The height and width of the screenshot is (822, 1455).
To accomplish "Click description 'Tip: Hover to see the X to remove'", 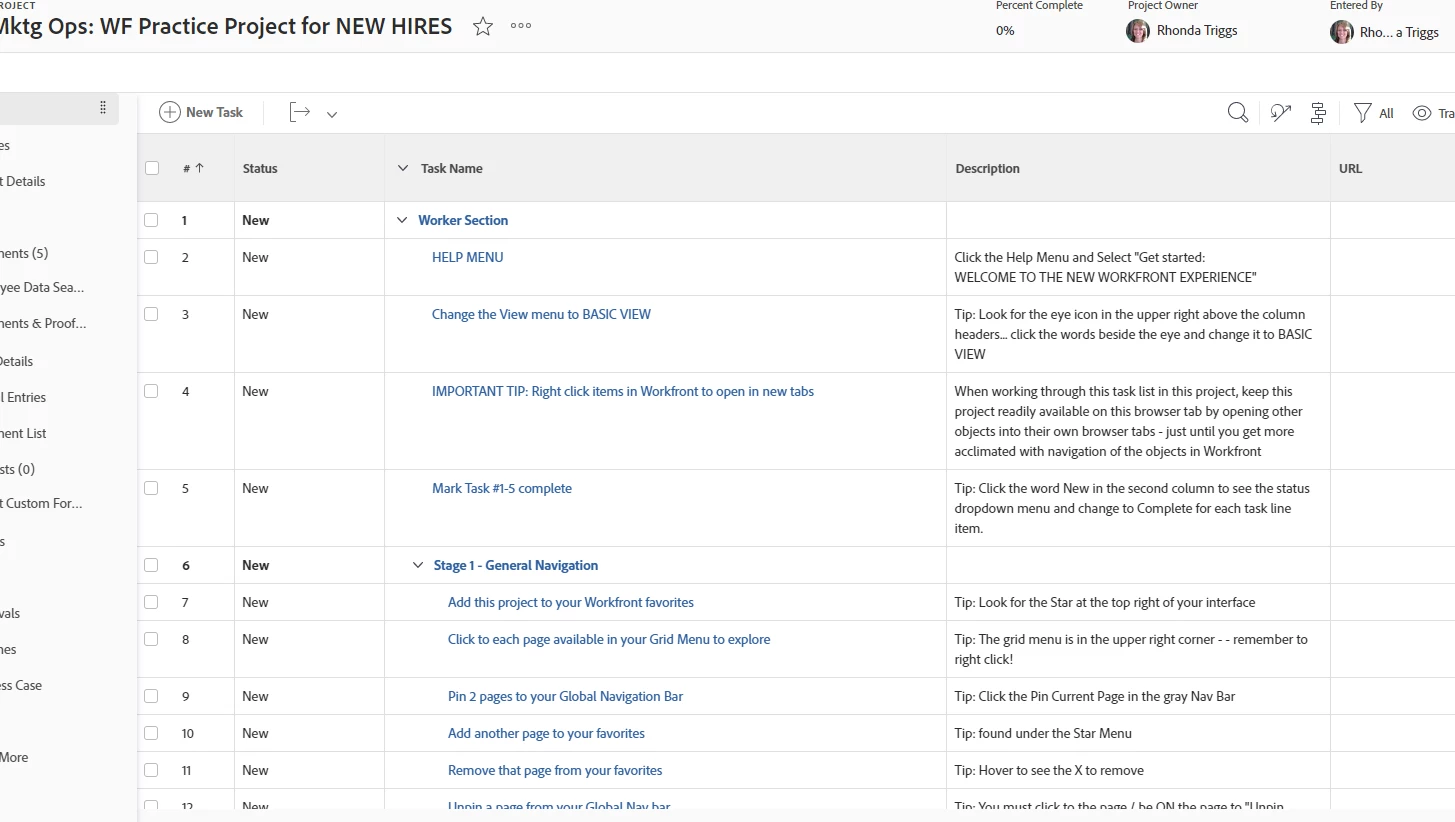I will pos(1049,770).
